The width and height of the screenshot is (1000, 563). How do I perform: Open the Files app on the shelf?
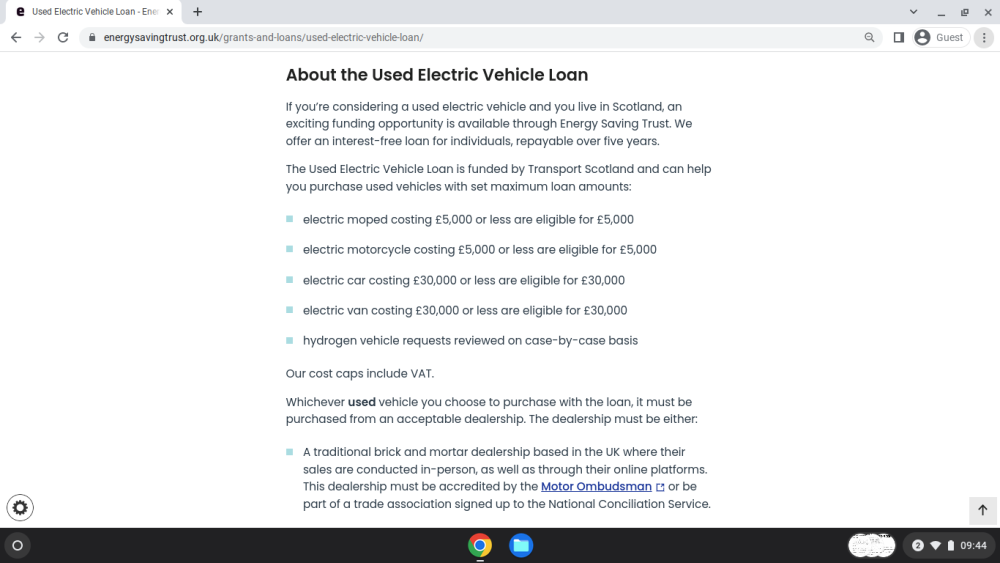521,546
